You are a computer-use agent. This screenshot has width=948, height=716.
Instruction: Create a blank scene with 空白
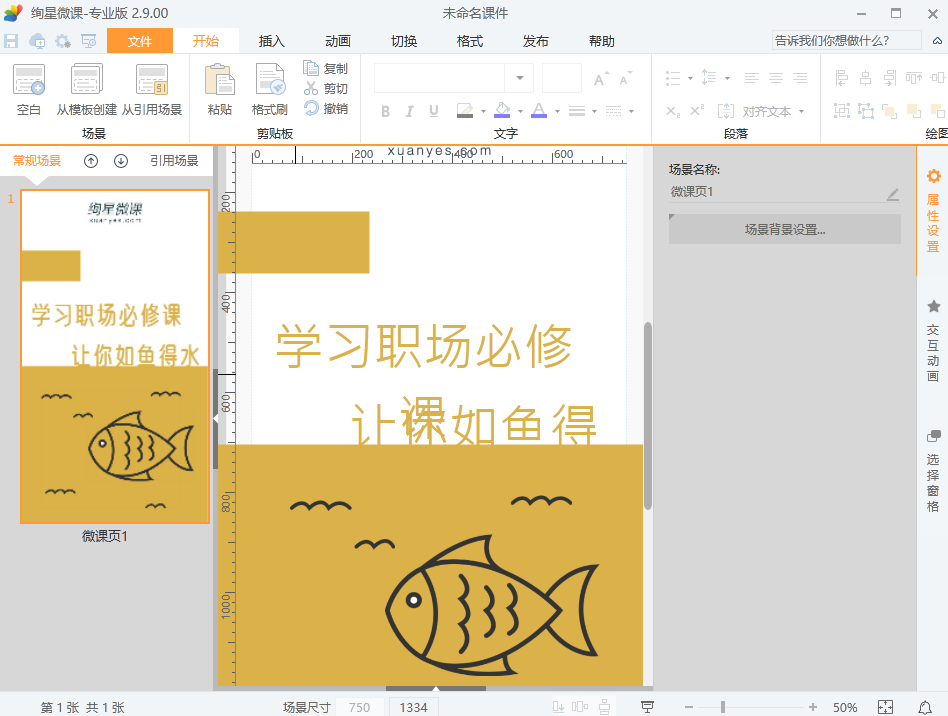tap(29, 88)
